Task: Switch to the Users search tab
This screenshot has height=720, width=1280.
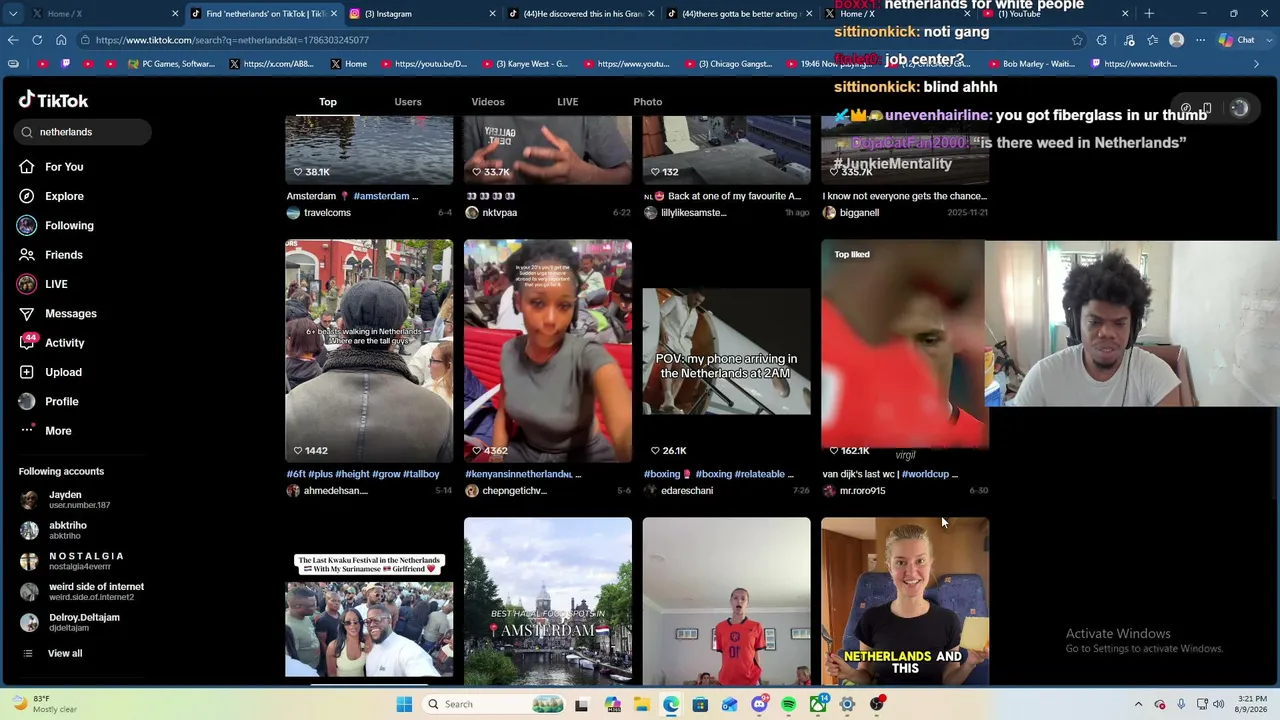Action: [408, 102]
